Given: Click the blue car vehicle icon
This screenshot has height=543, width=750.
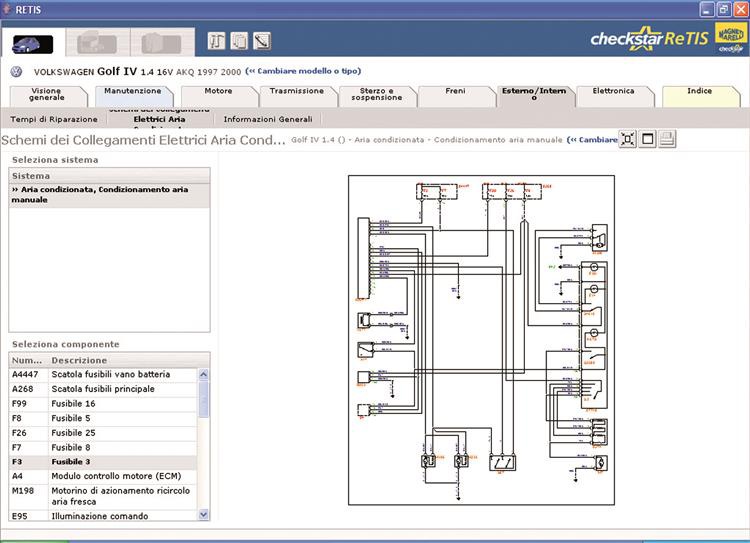Looking at the screenshot, I should click(34, 42).
